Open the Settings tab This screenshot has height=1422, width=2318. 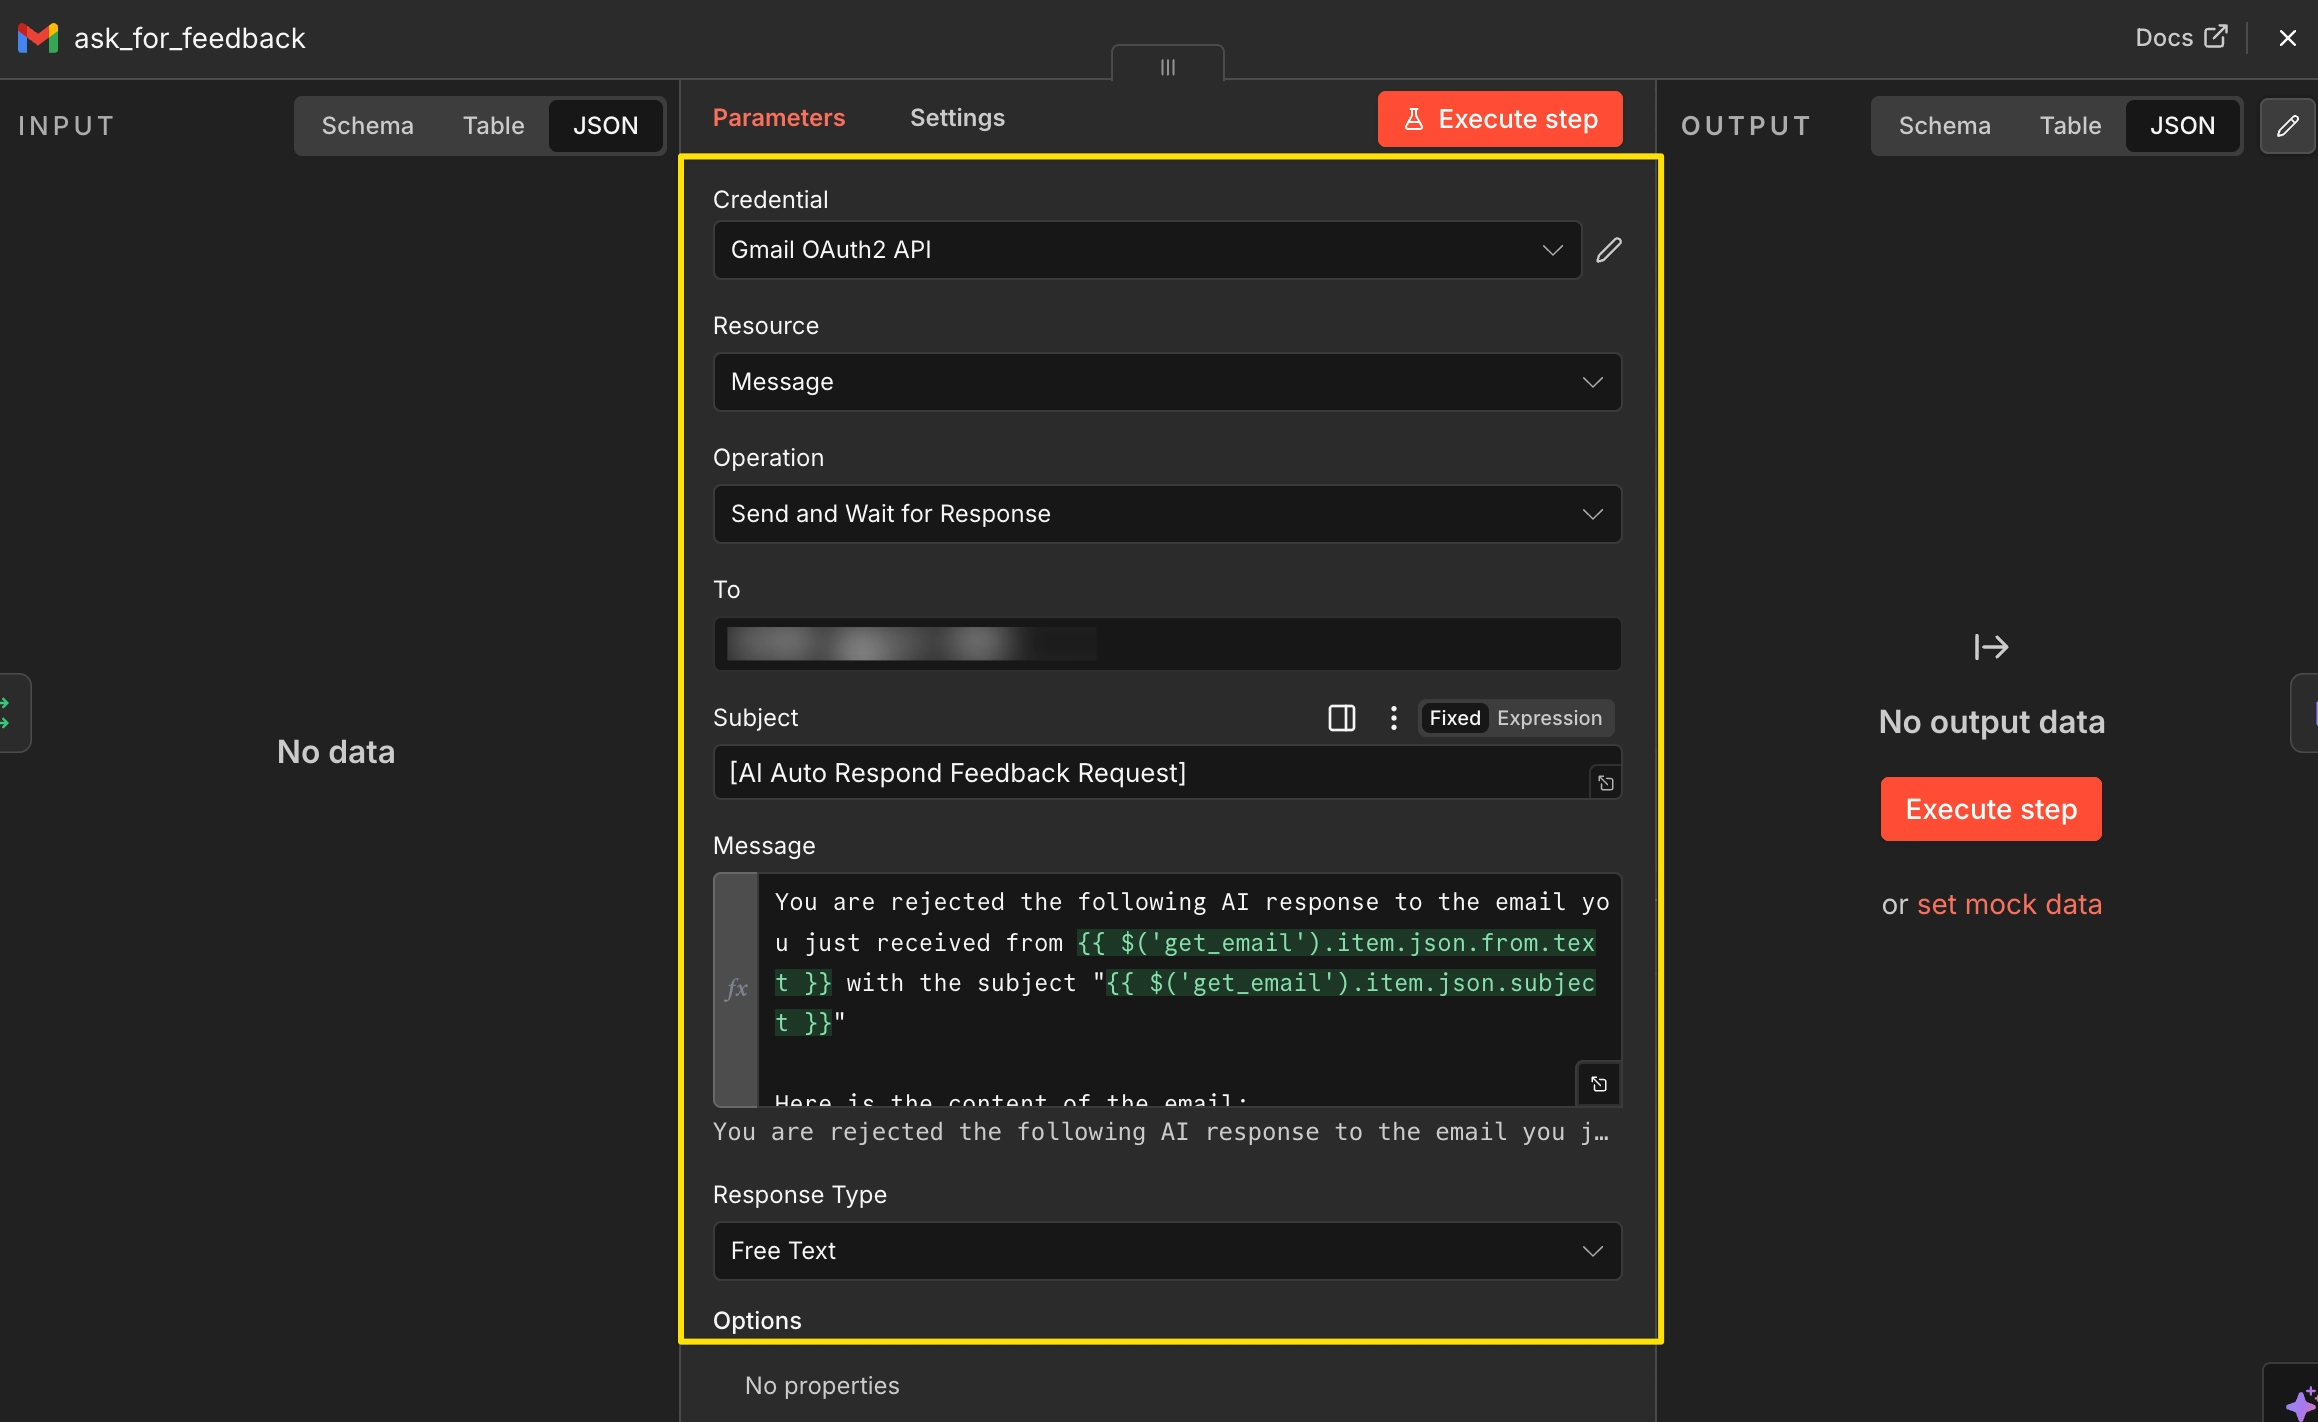coord(957,118)
